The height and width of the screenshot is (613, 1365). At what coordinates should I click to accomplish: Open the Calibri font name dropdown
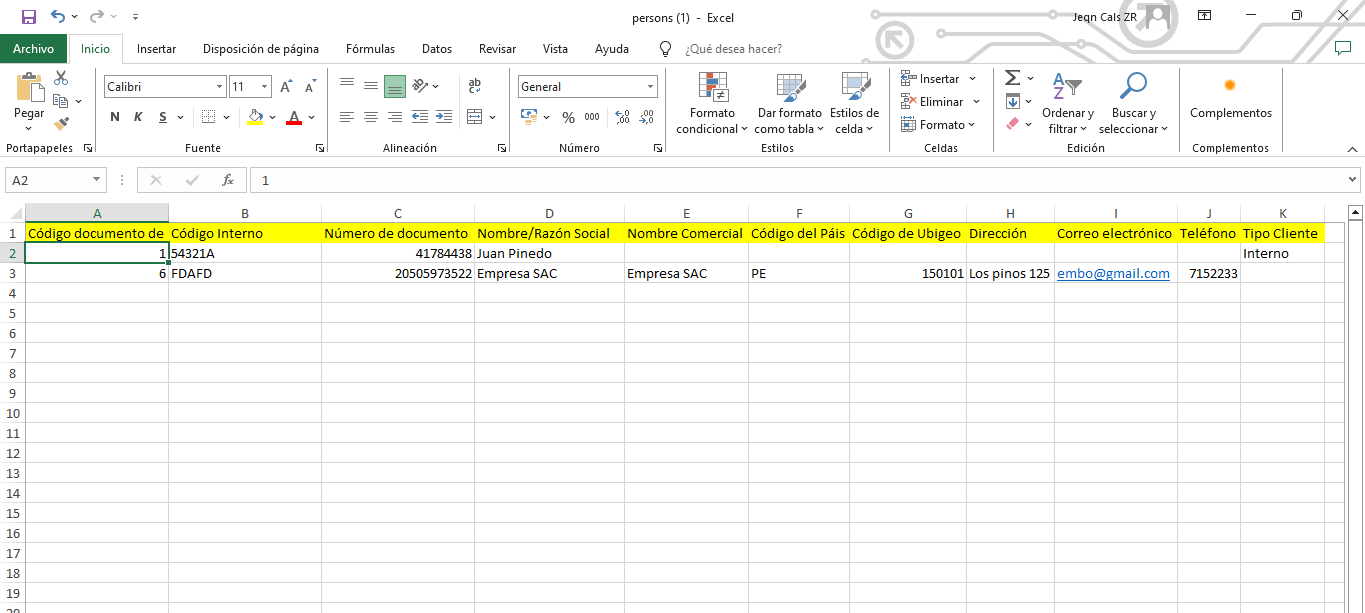coord(219,87)
